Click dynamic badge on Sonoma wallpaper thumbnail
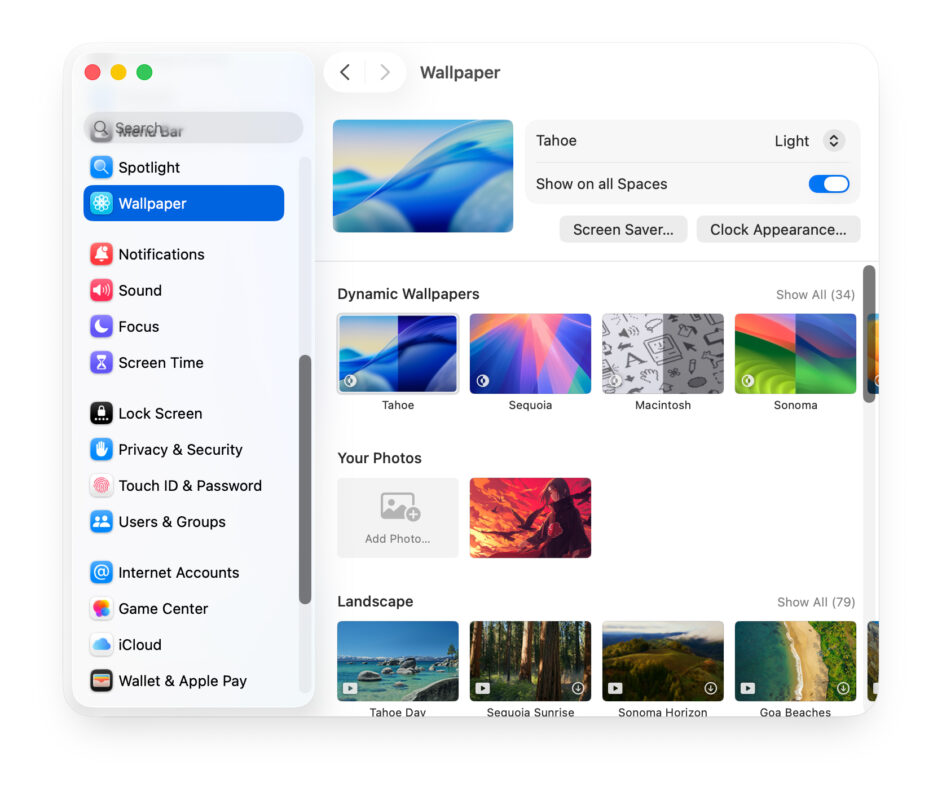Viewport: 942px width, 800px height. coord(747,380)
